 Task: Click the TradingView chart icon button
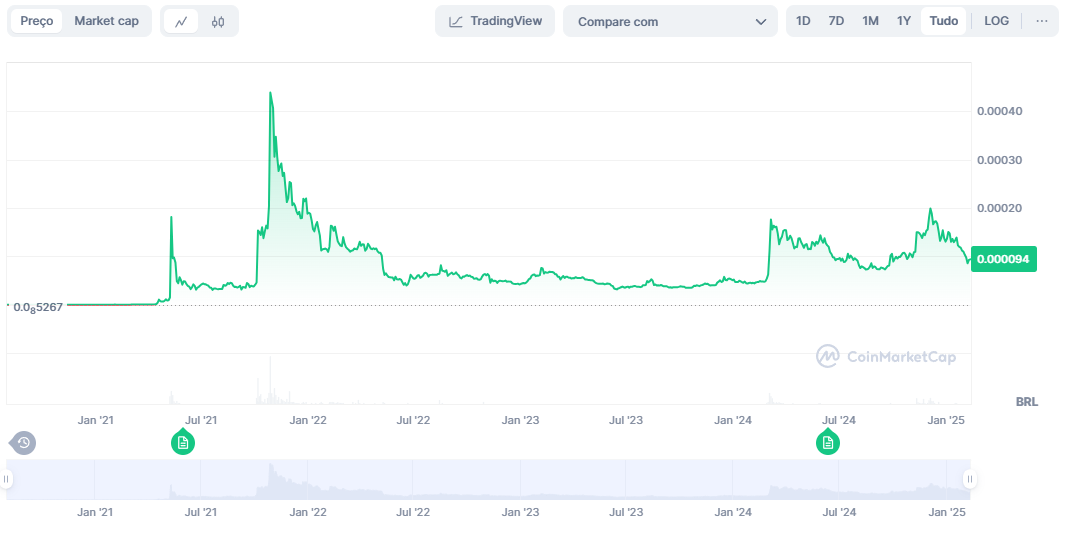[x=494, y=21]
